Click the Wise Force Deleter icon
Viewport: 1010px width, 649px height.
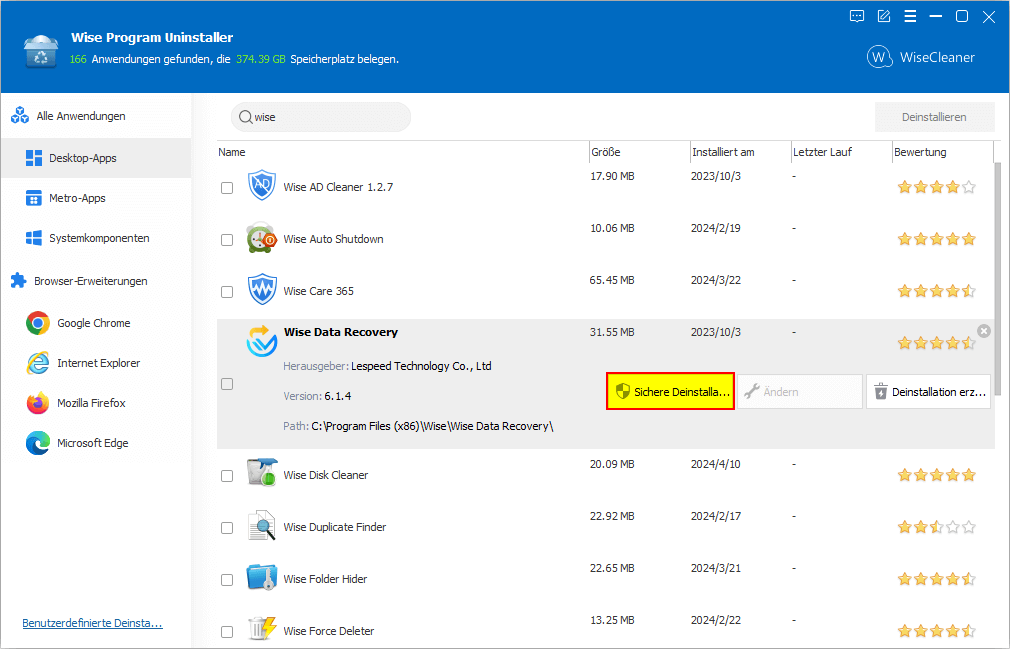[262, 629]
